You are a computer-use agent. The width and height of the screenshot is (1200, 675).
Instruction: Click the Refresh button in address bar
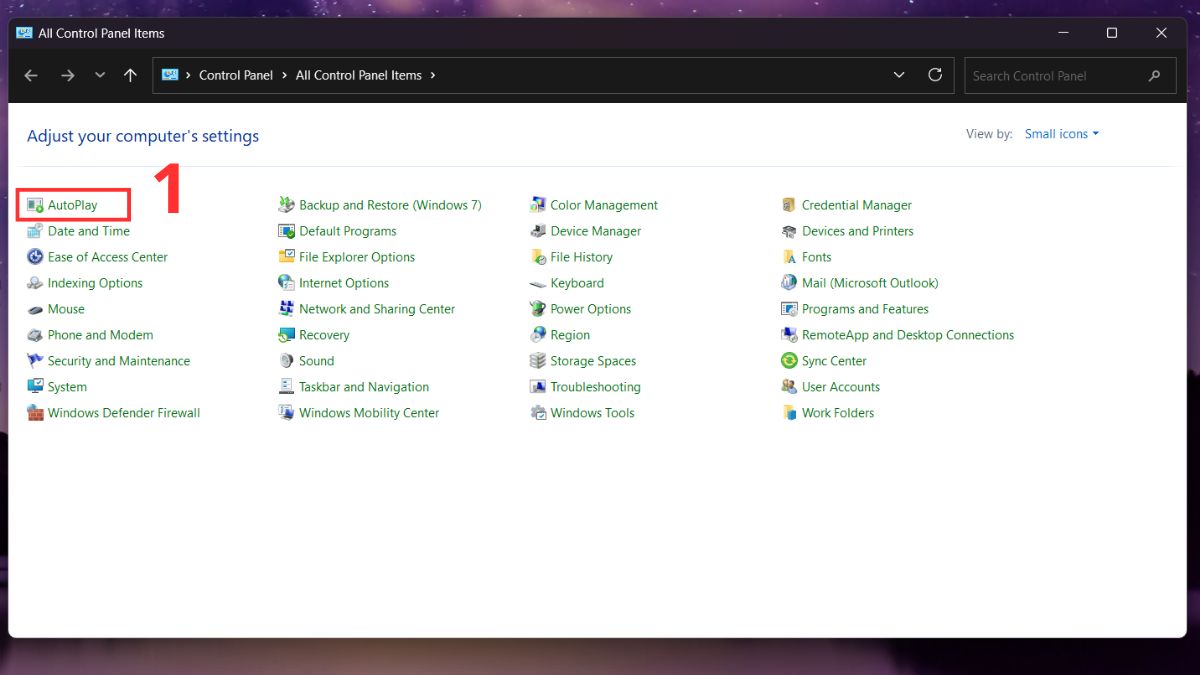click(x=935, y=75)
